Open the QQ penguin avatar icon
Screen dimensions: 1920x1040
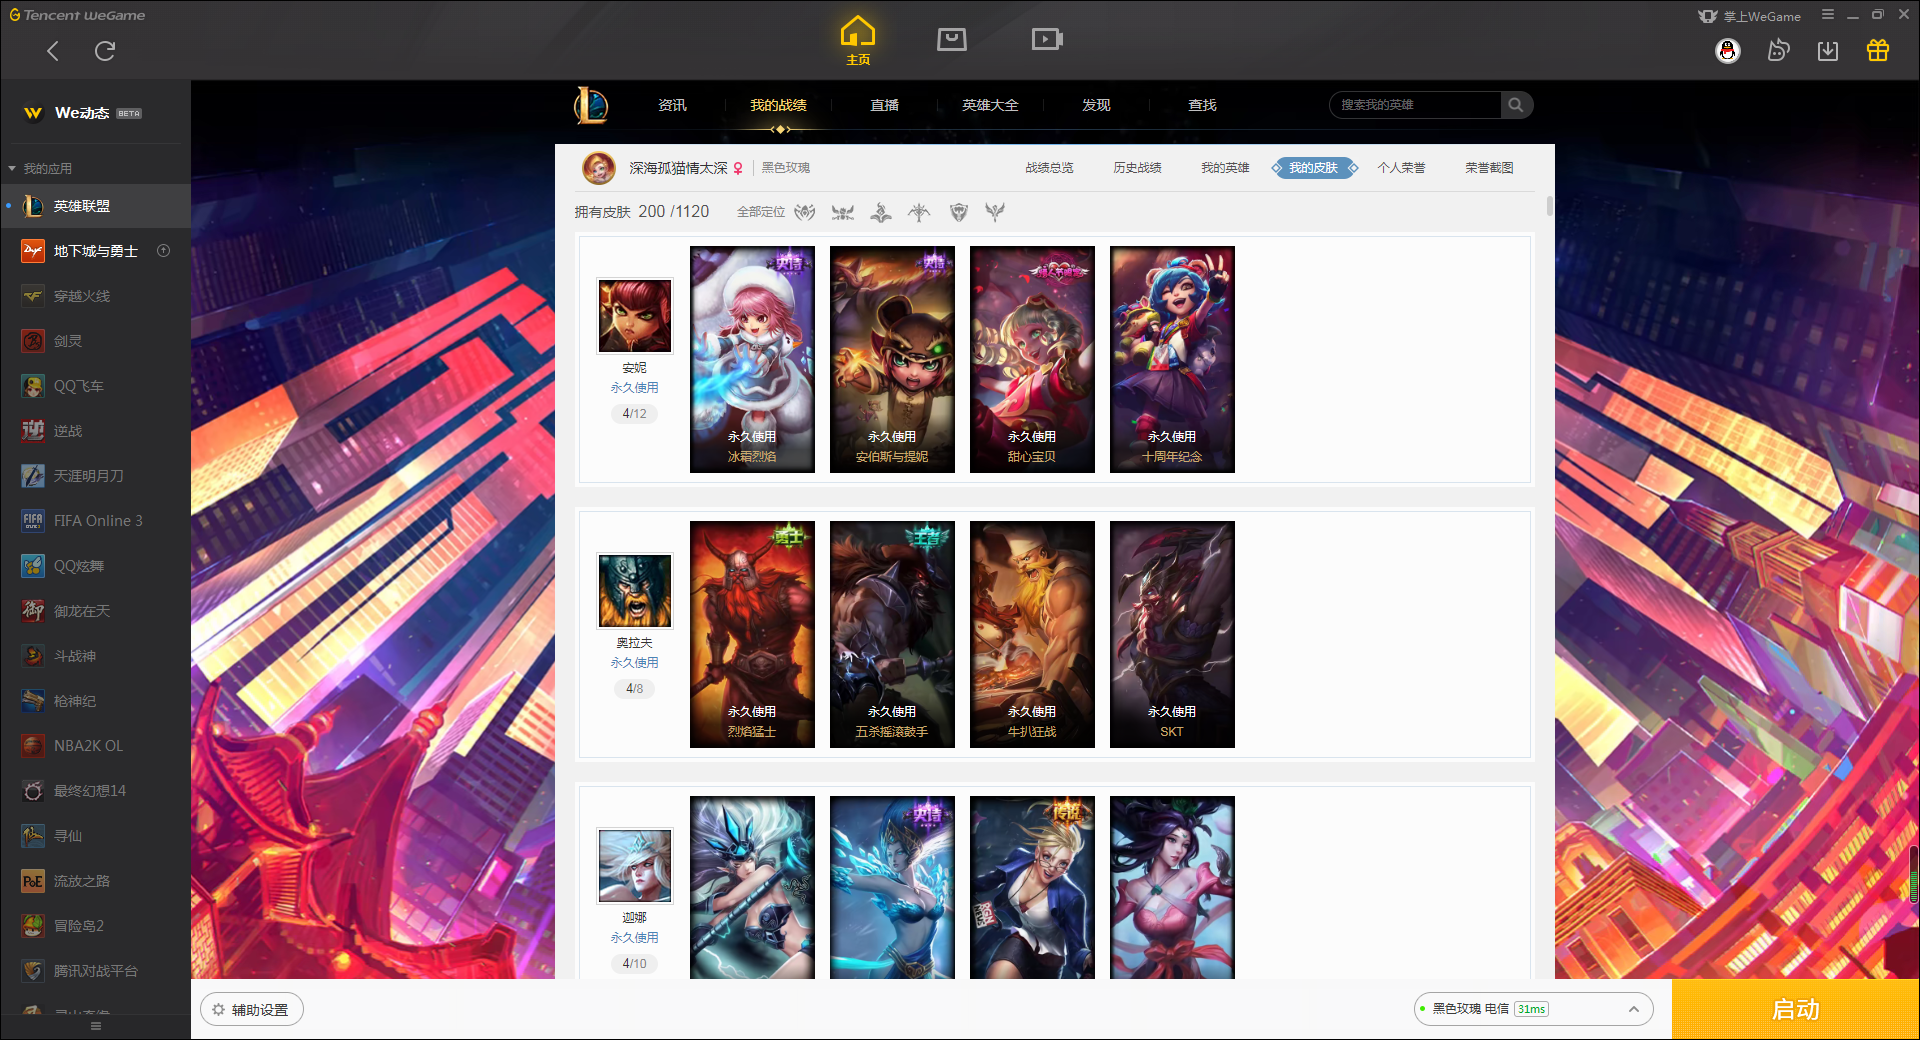1727,51
